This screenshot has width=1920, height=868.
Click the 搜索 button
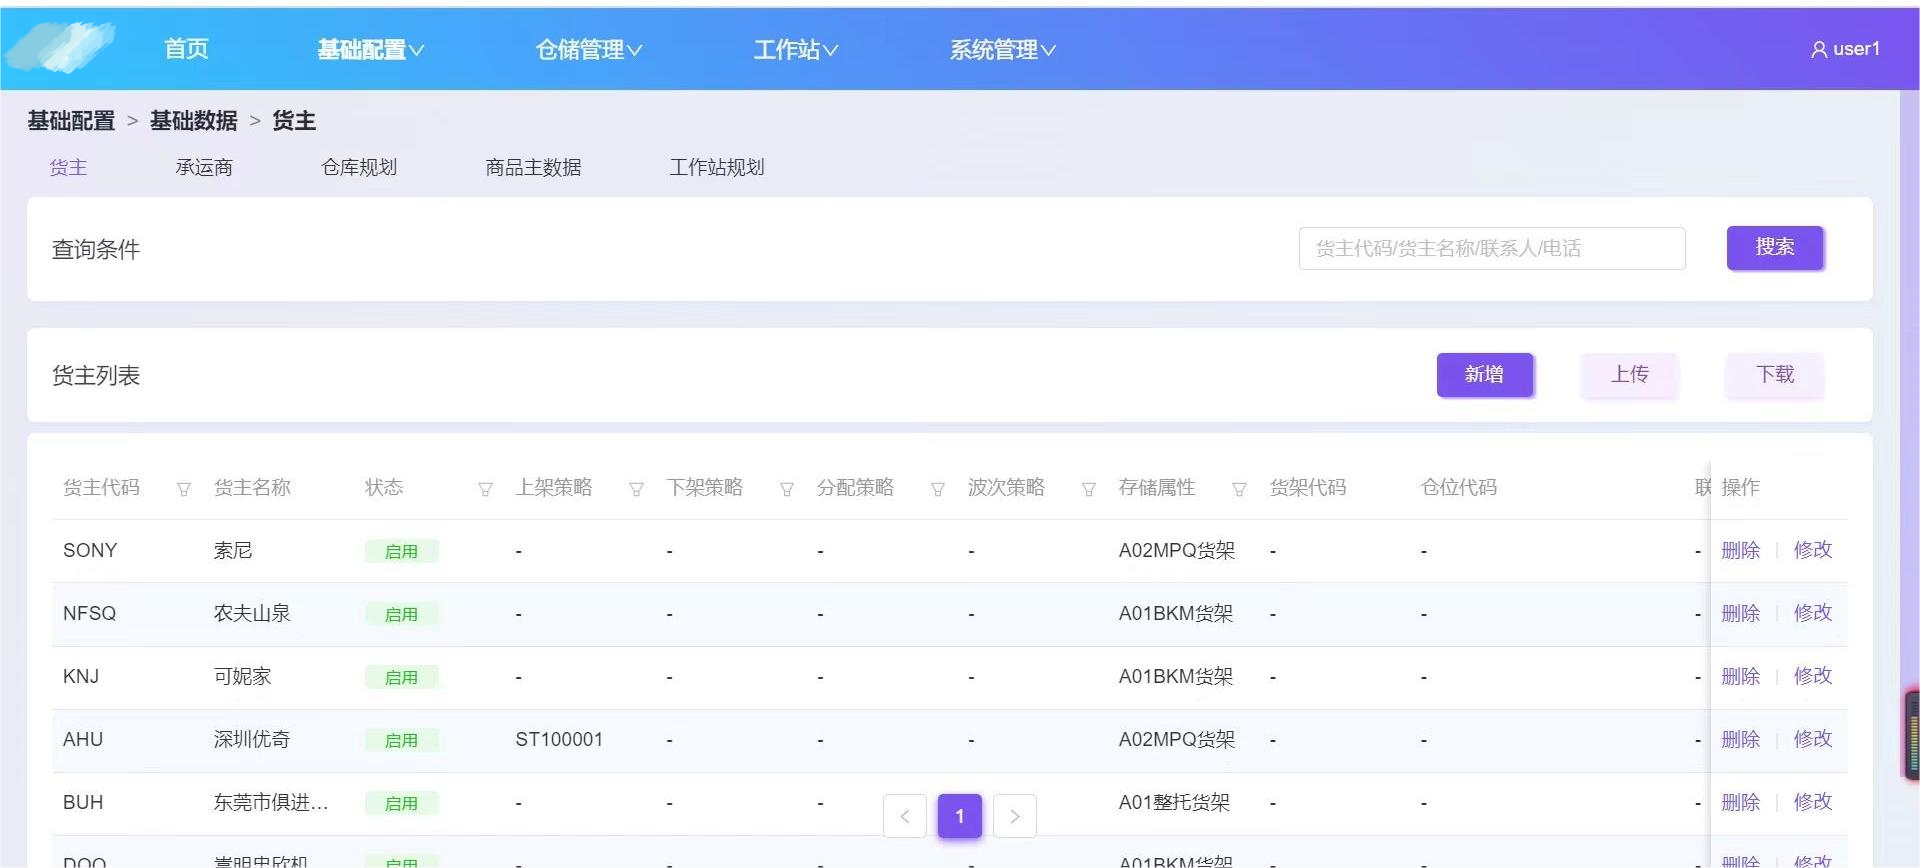[x=1775, y=247]
